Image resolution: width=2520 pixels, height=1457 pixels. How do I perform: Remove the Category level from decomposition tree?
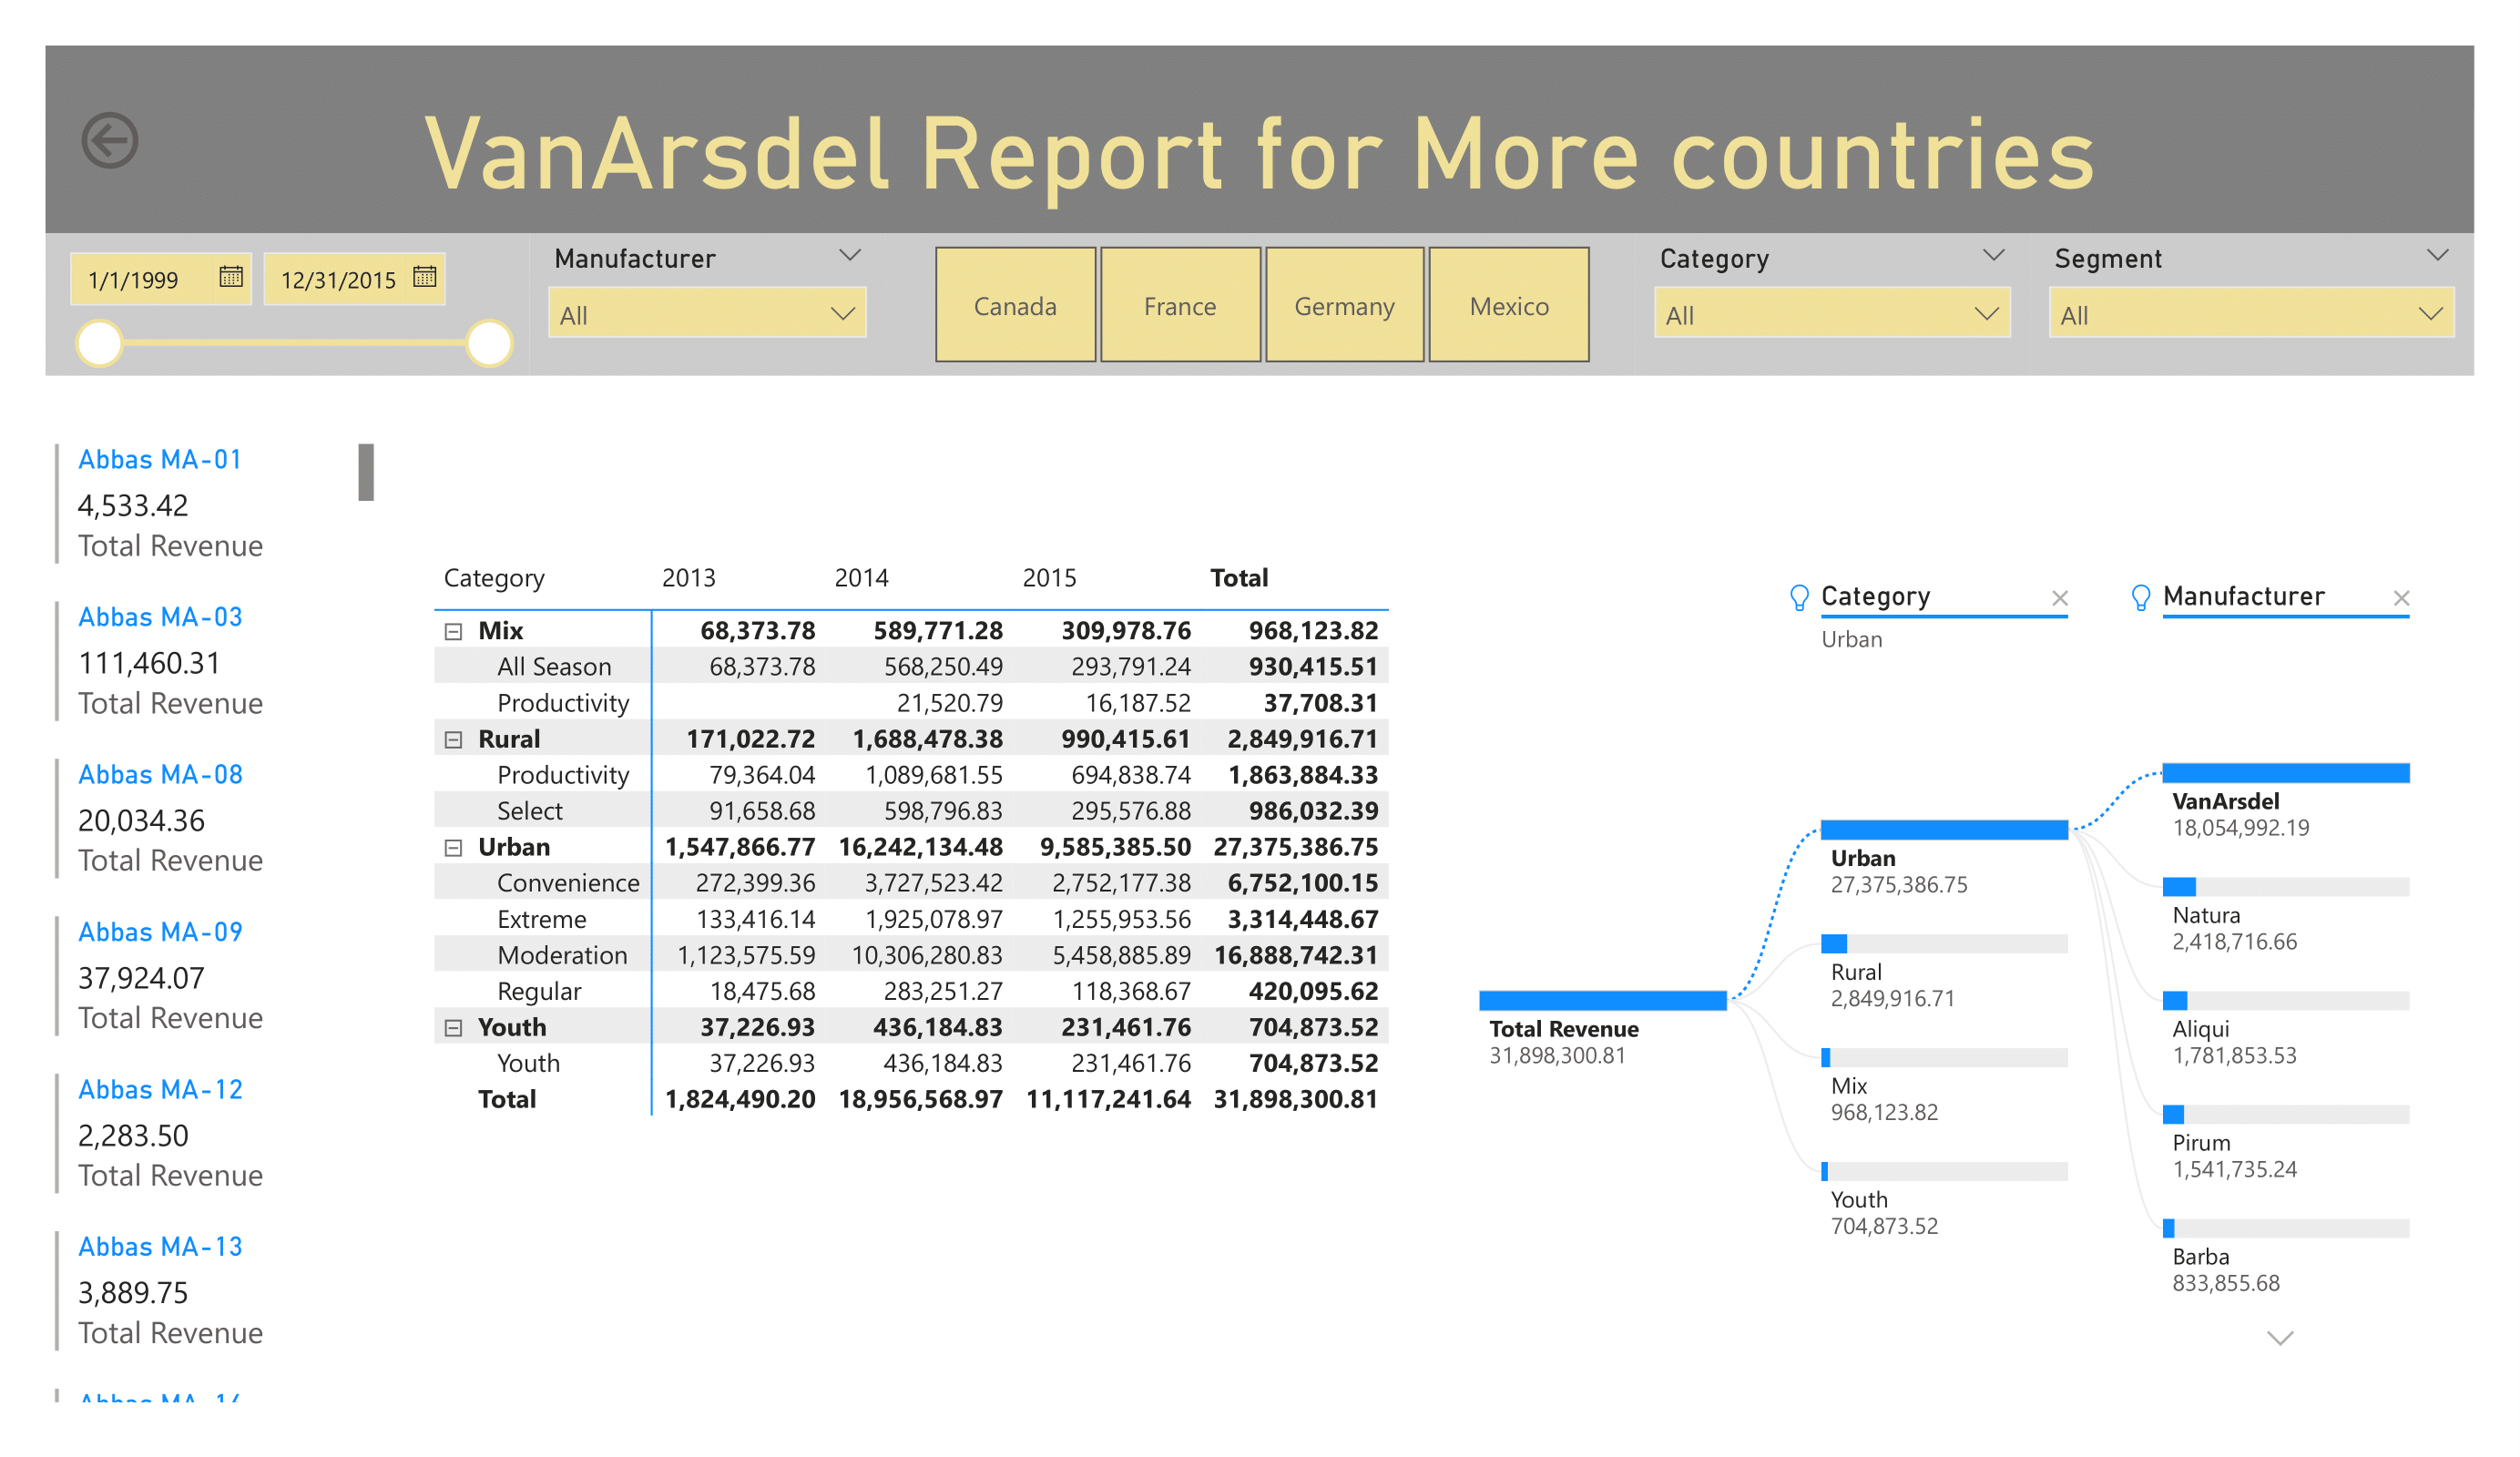2059,598
